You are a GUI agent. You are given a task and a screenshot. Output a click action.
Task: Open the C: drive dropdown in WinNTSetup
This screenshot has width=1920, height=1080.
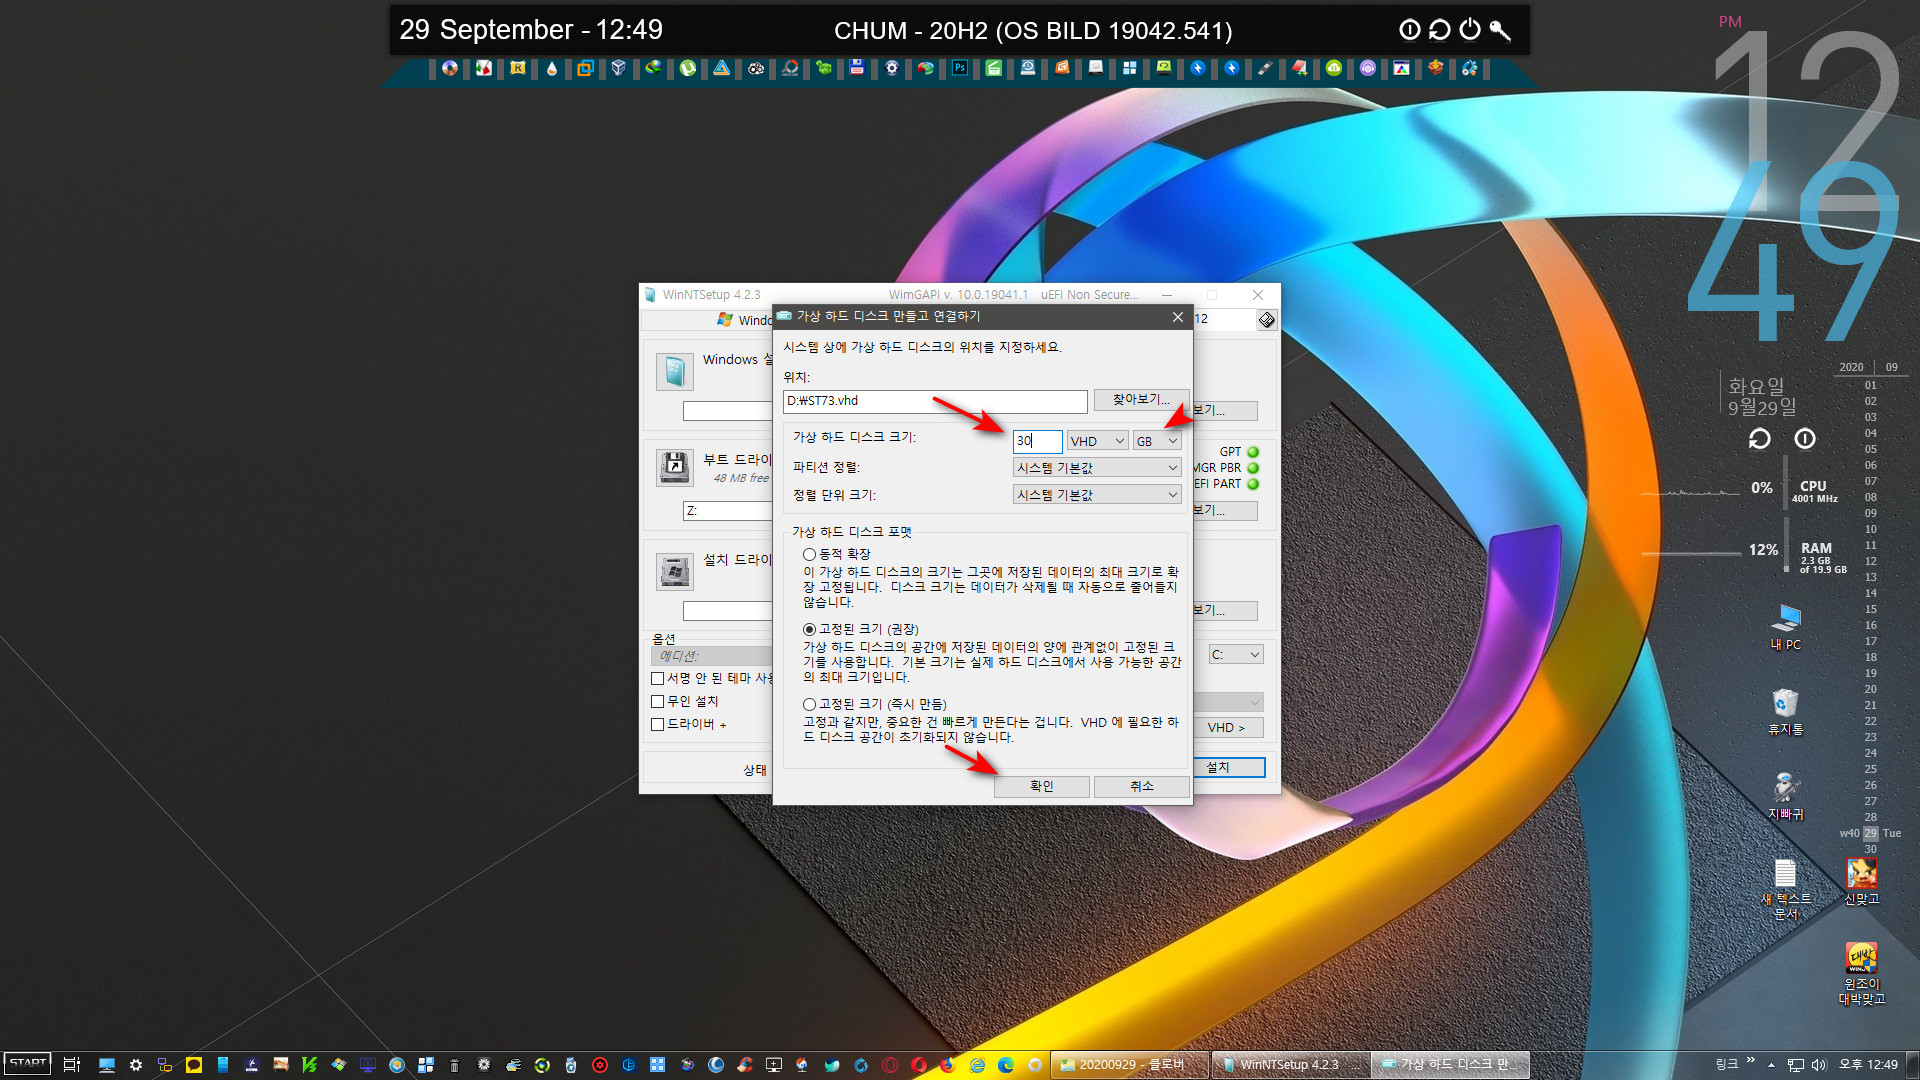[x=1236, y=655]
